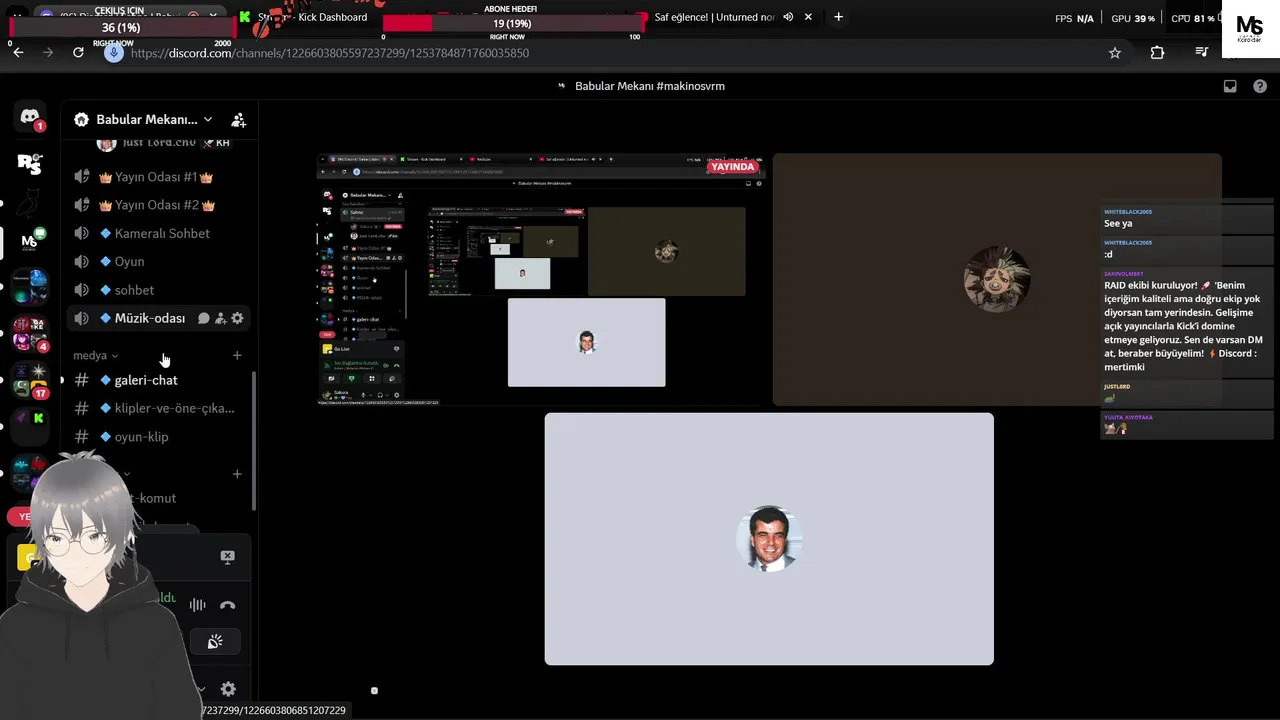Create invite for Müzik-odası channel
Screen dimensions: 1280x720
(x=220, y=318)
